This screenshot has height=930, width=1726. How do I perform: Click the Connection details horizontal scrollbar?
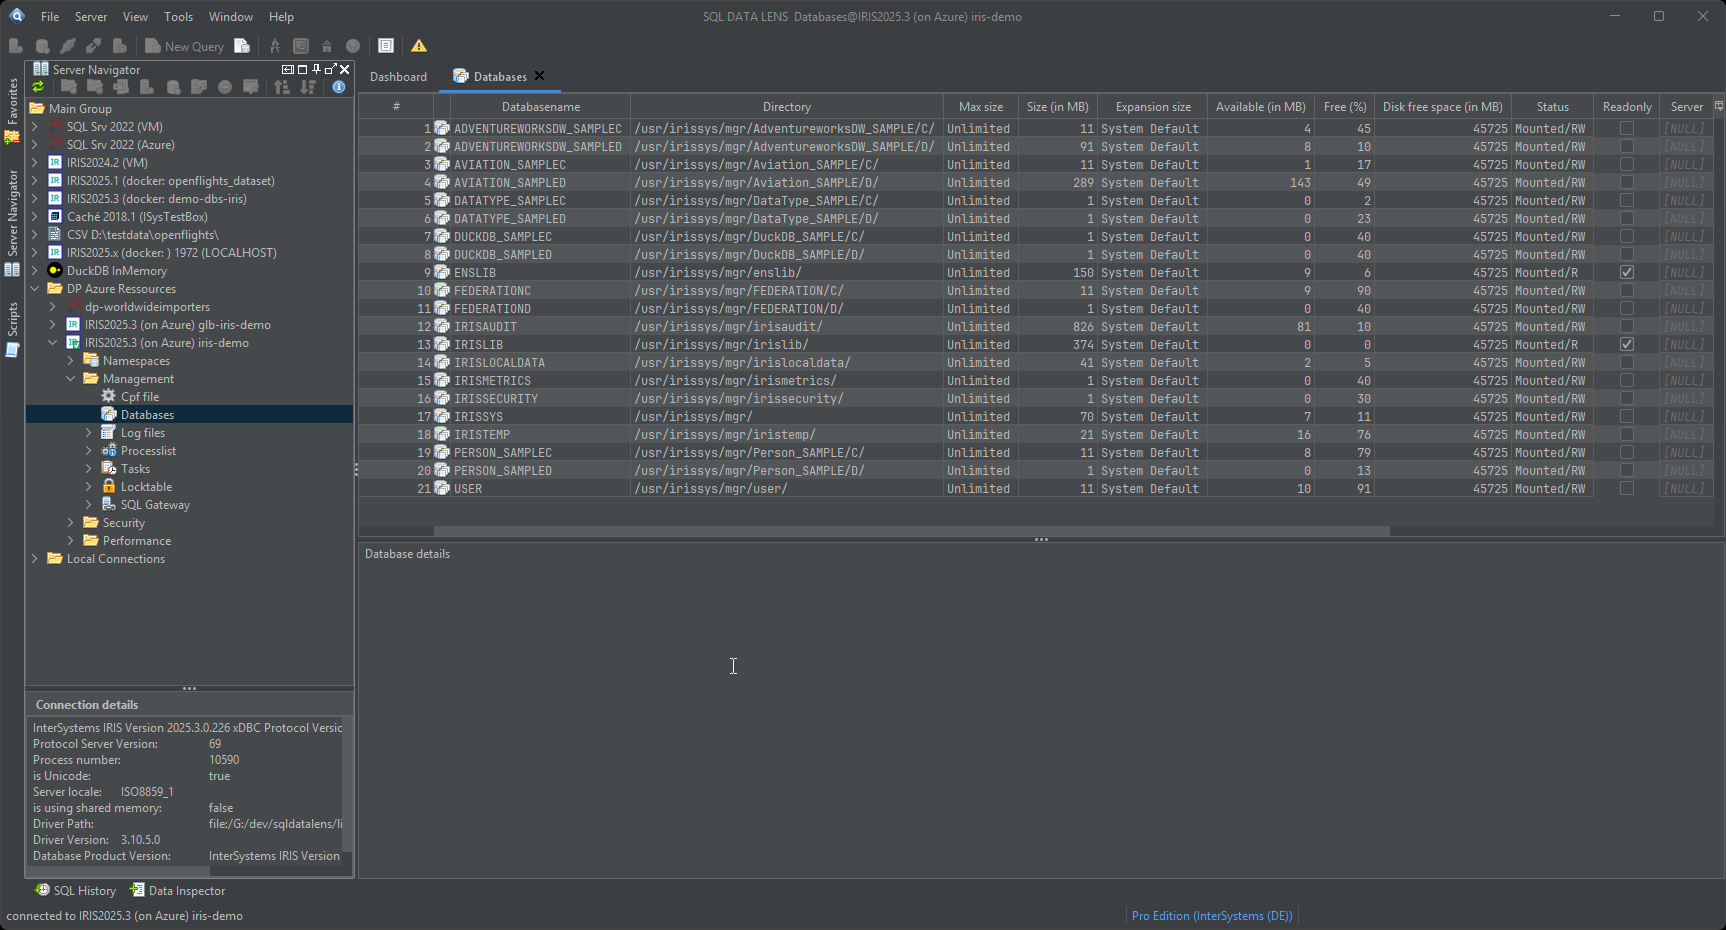pyautogui.click(x=118, y=871)
